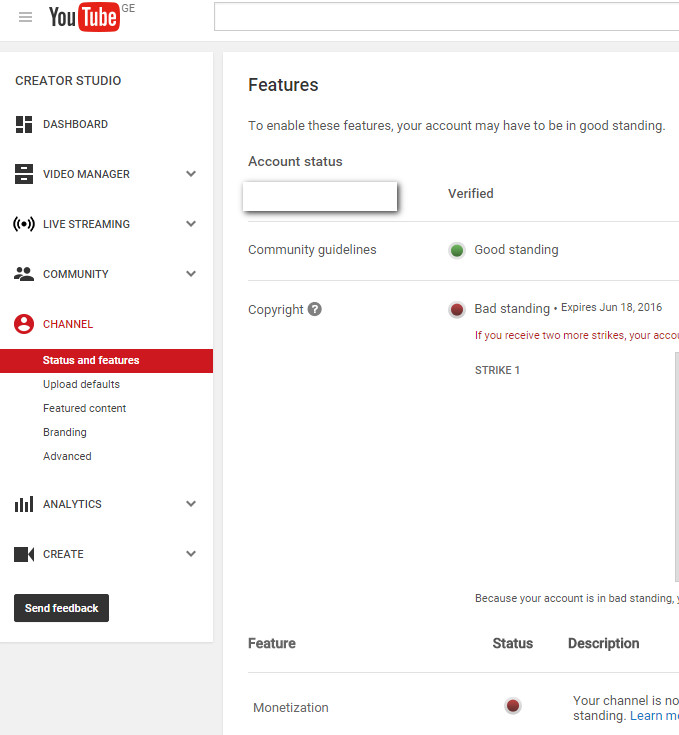The height and width of the screenshot is (735, 679).
Task: Open CREATE in the sidebar
Action: 63,554
